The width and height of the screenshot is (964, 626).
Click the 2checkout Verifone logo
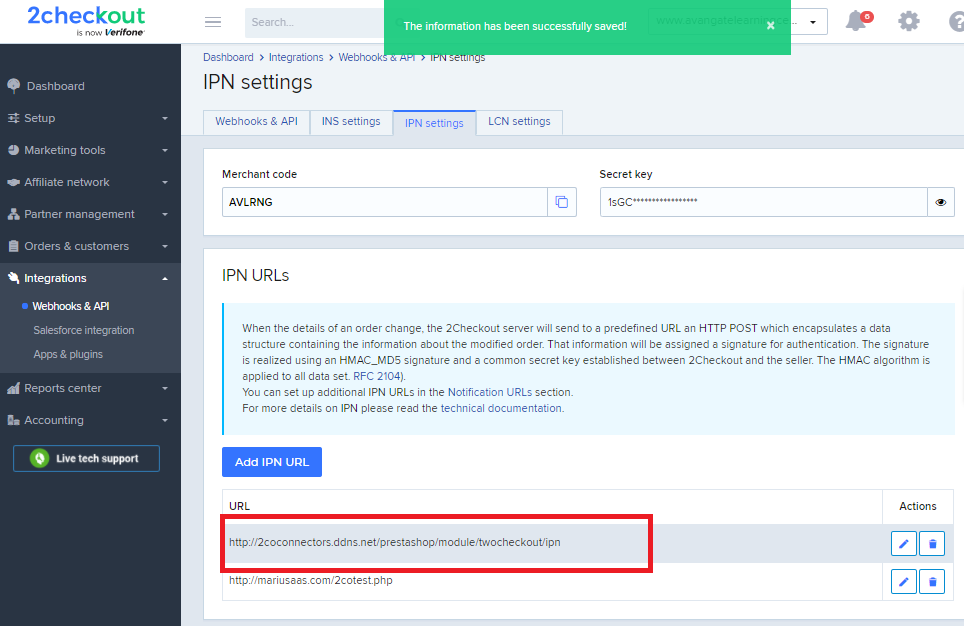click(86, 21)
